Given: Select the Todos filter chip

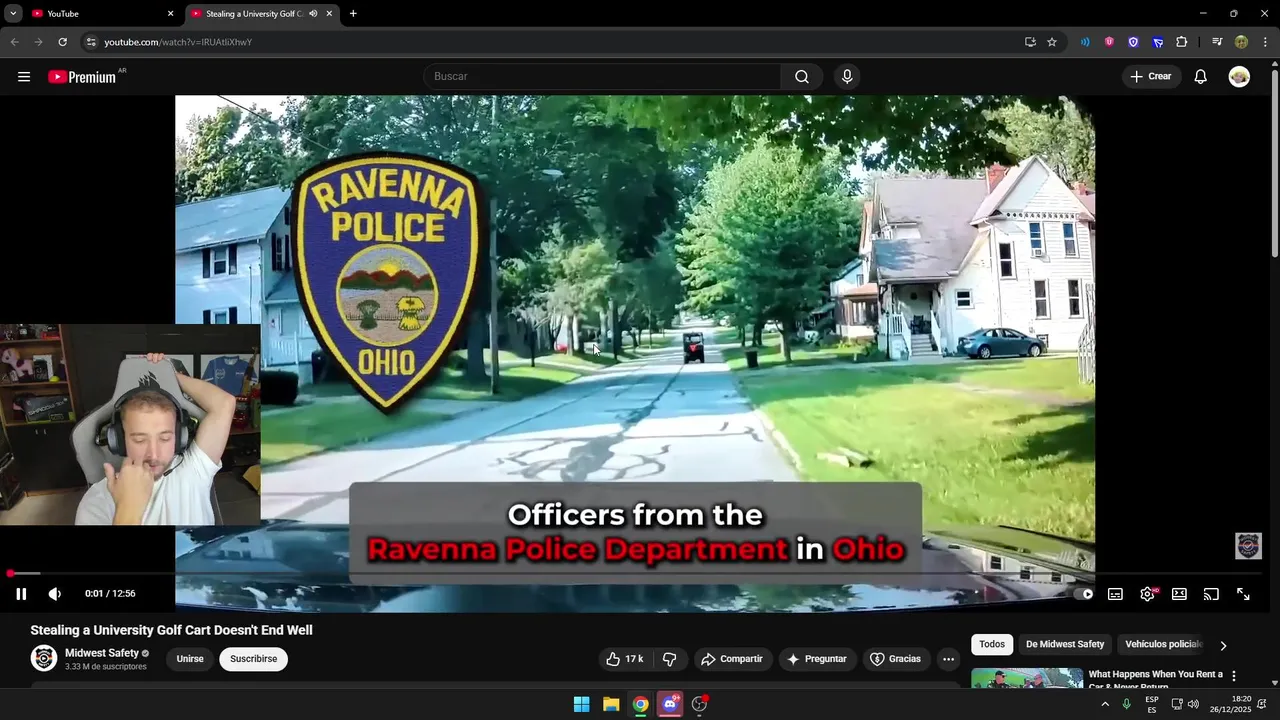Looking at the screenshot, I should (x=992, y=645).
